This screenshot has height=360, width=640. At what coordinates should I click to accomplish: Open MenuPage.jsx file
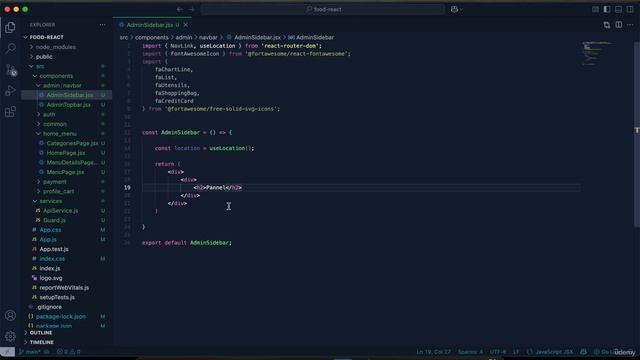point(67,172)
